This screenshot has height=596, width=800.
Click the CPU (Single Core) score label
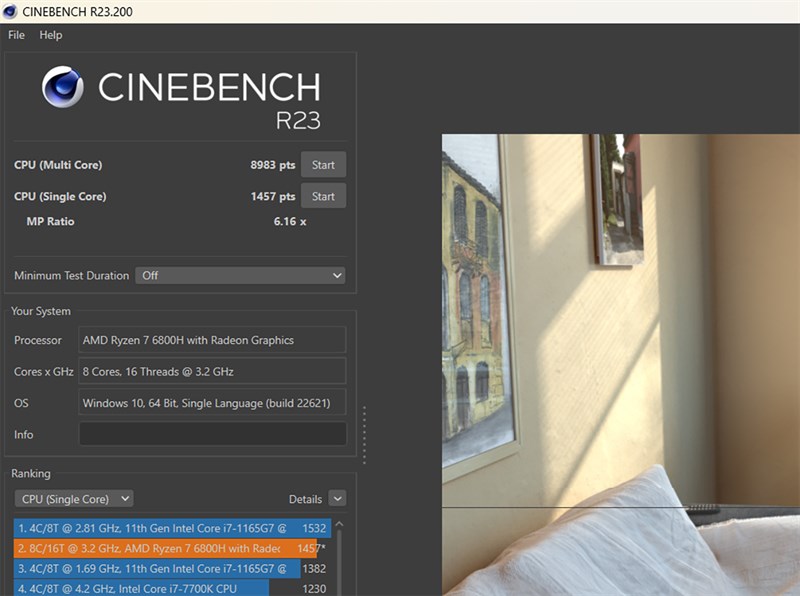click(60, 196)
